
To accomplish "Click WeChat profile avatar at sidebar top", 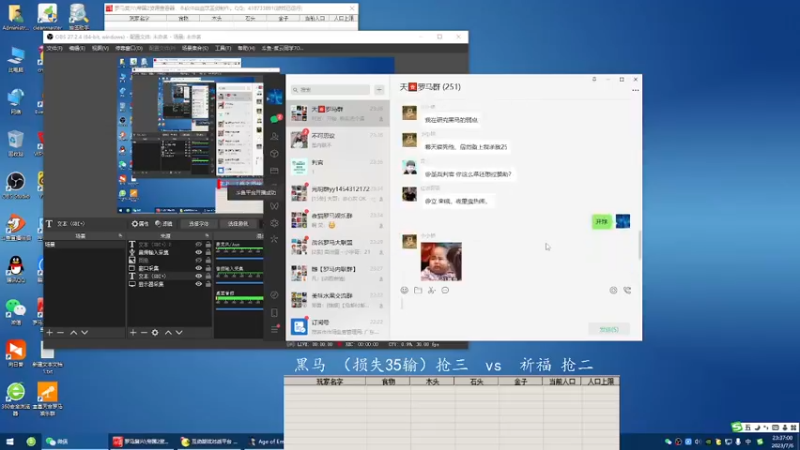I will click(274, 96).
